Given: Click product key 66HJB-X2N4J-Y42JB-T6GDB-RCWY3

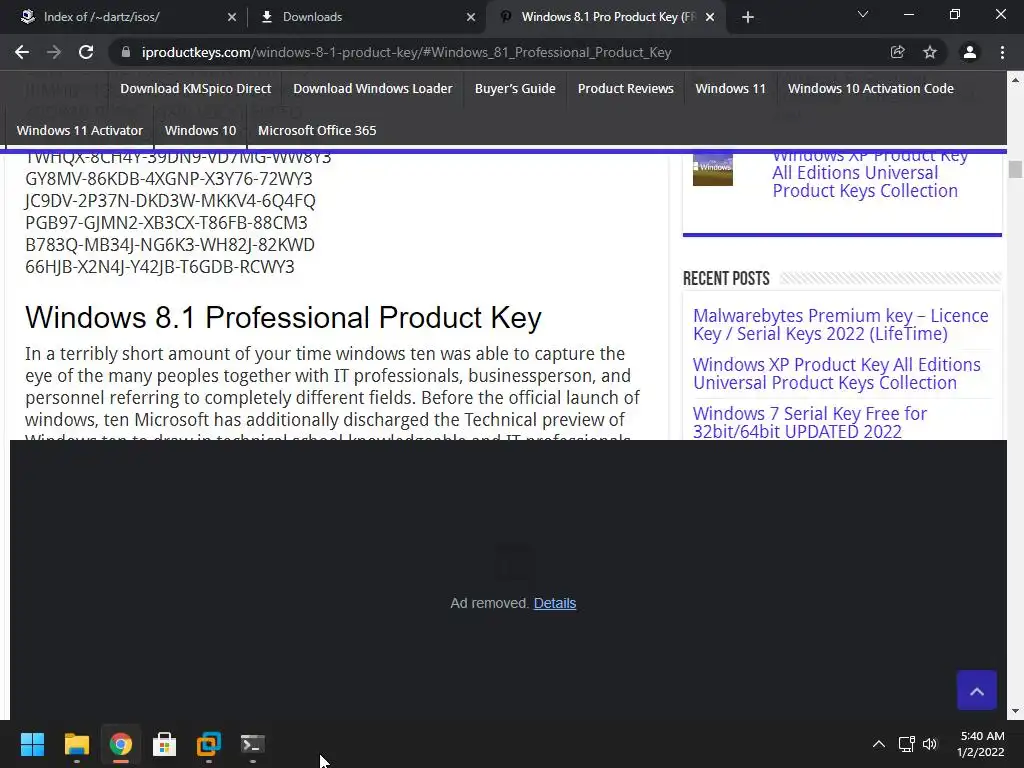Looking at the screenshot, I should (160, 266).
